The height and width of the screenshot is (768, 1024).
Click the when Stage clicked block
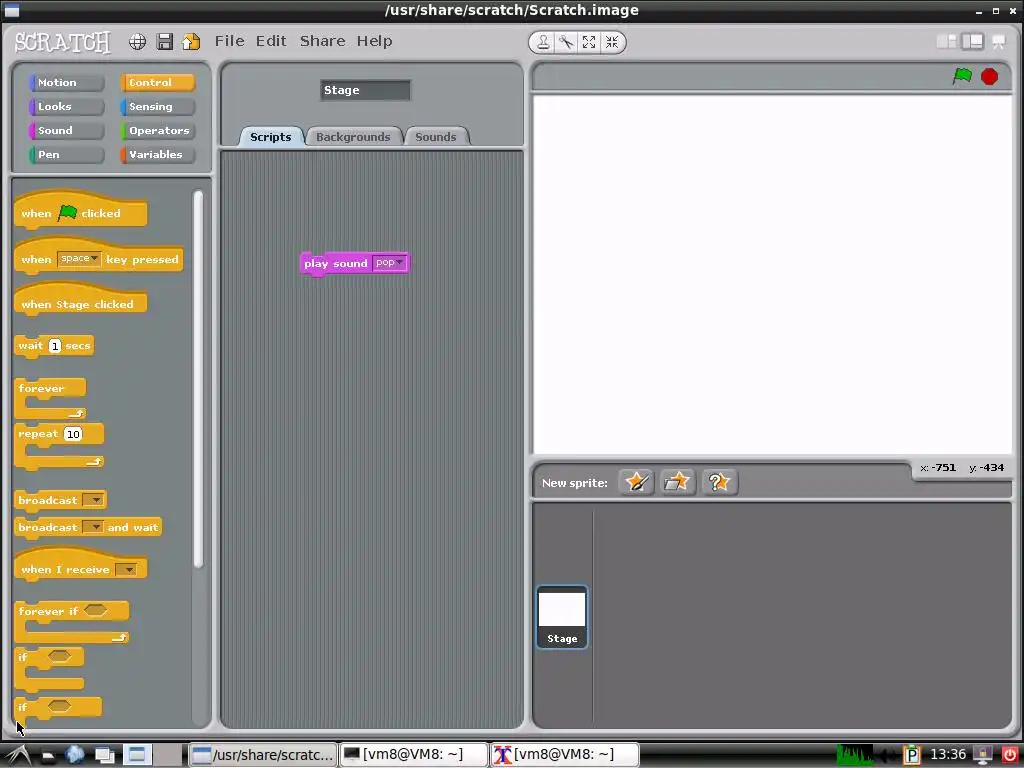tap(80, 300)
